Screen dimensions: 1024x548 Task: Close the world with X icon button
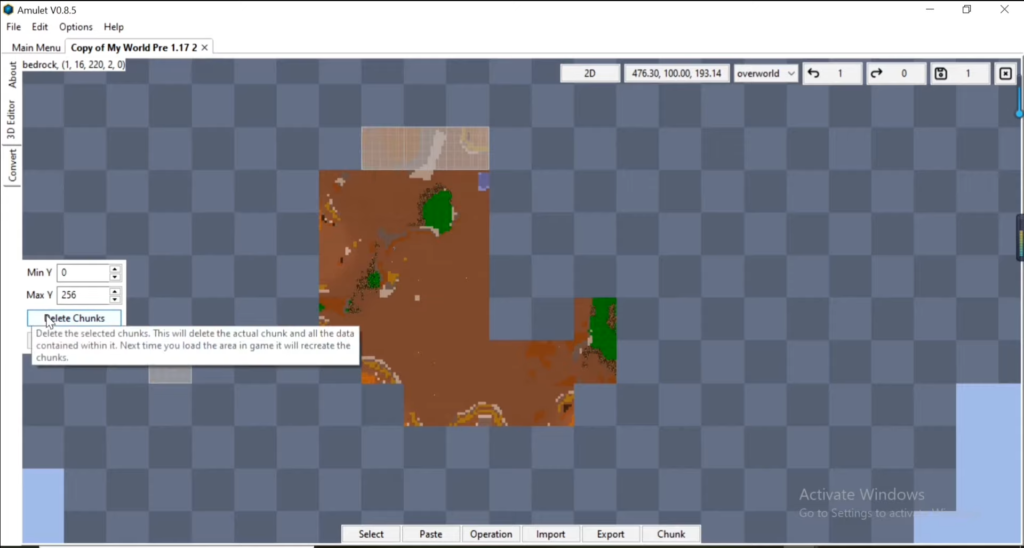[1005, 74]
